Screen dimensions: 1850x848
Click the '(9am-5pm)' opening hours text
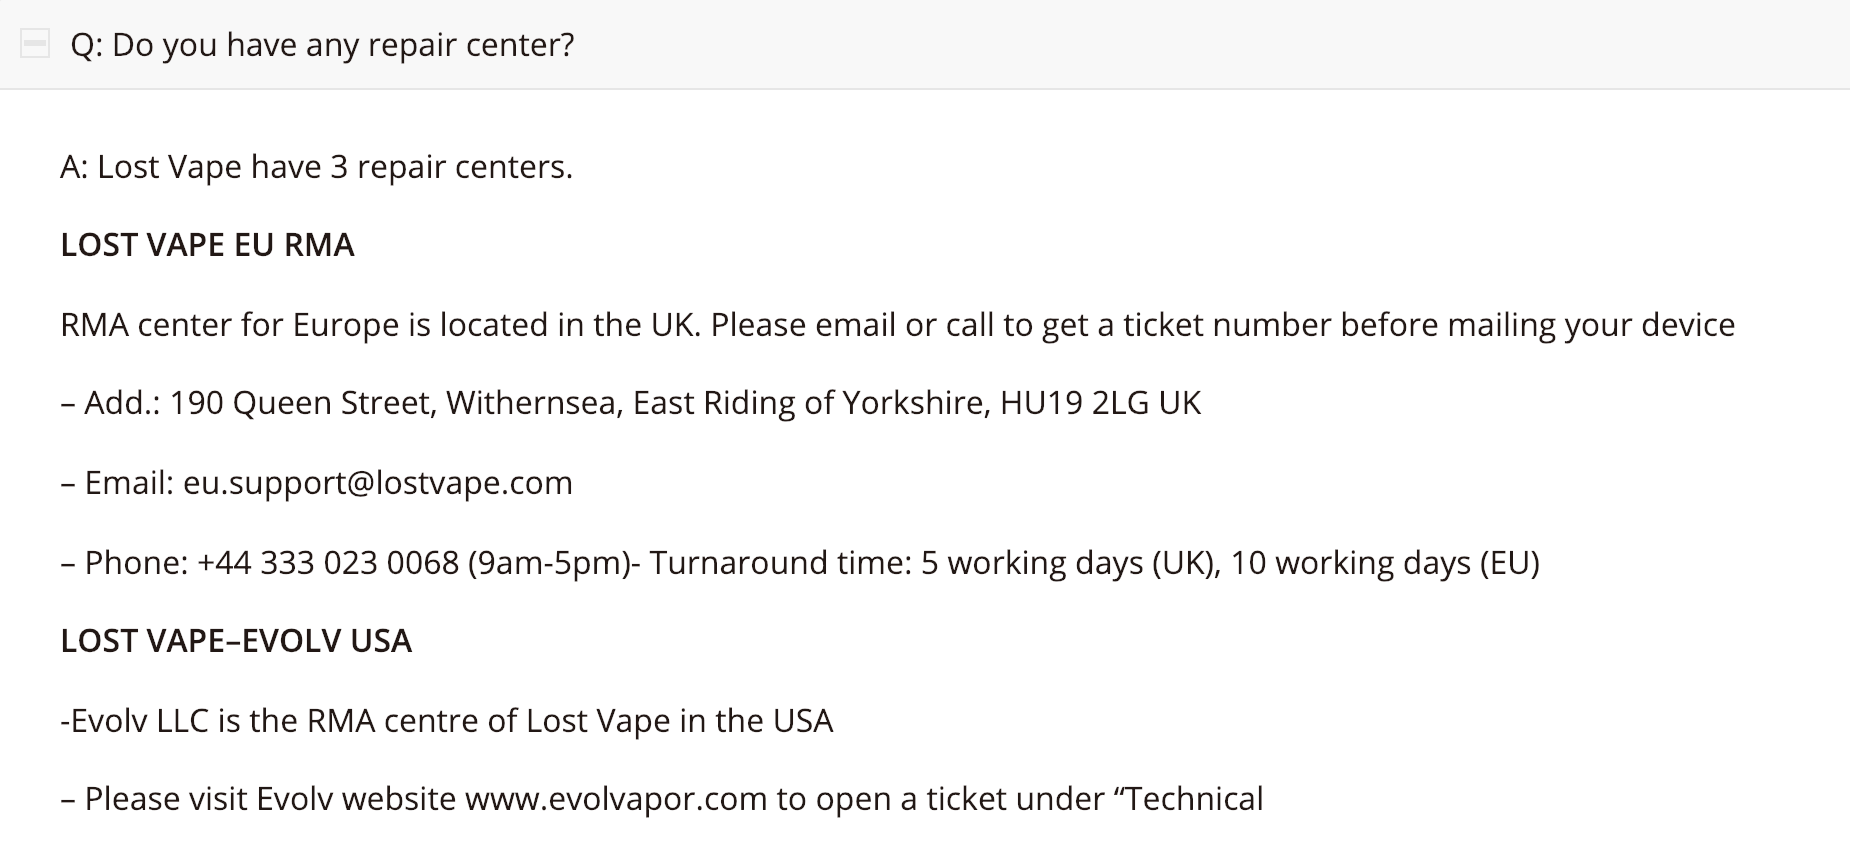549,563
